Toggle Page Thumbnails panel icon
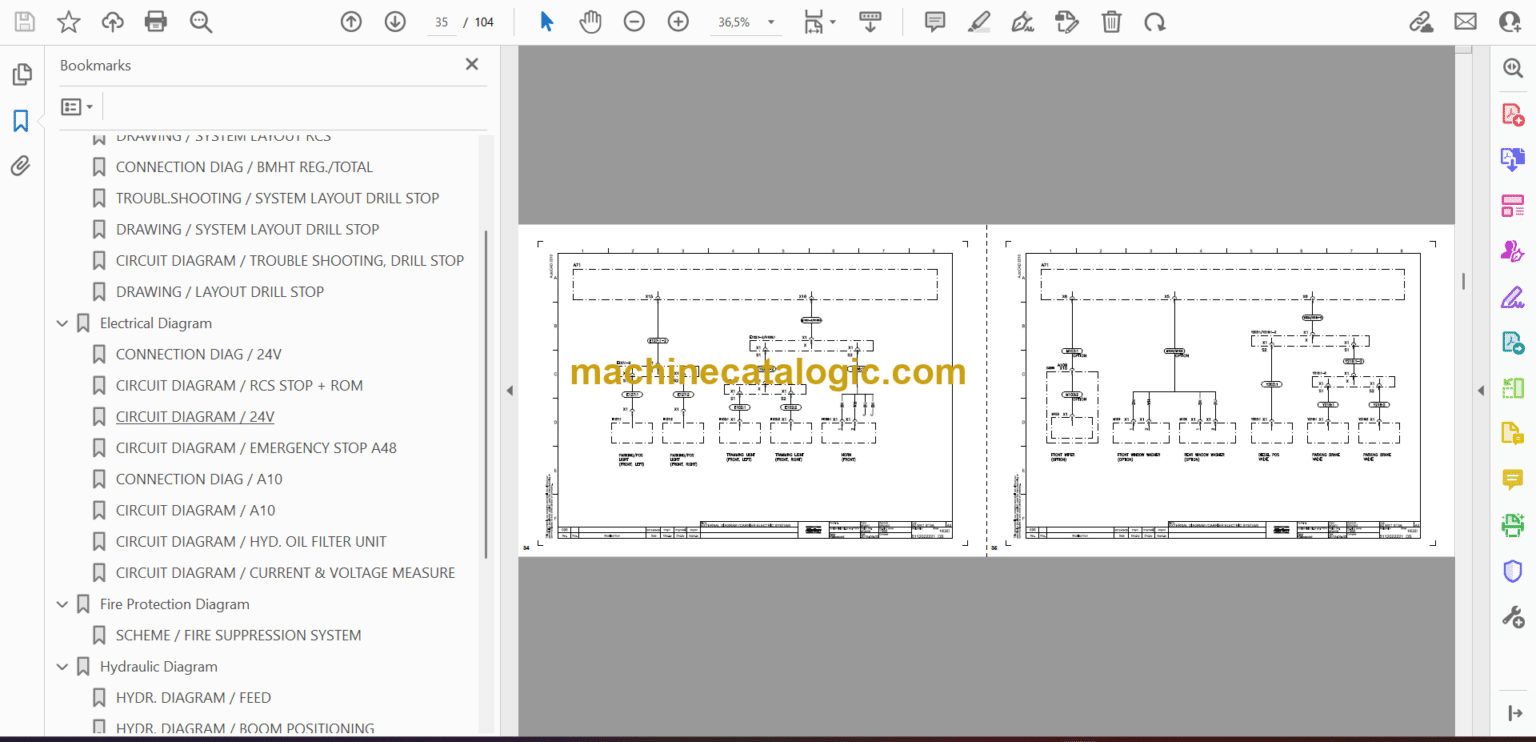The height and width of the screenshot is (742, 1536). click(x=21, y=75)
